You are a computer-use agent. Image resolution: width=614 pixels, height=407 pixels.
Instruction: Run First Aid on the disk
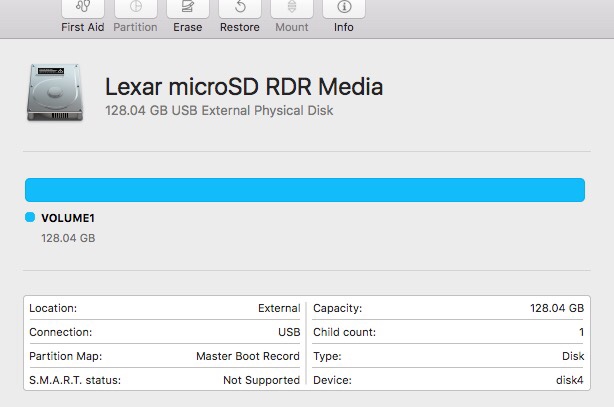pos(83,9)
